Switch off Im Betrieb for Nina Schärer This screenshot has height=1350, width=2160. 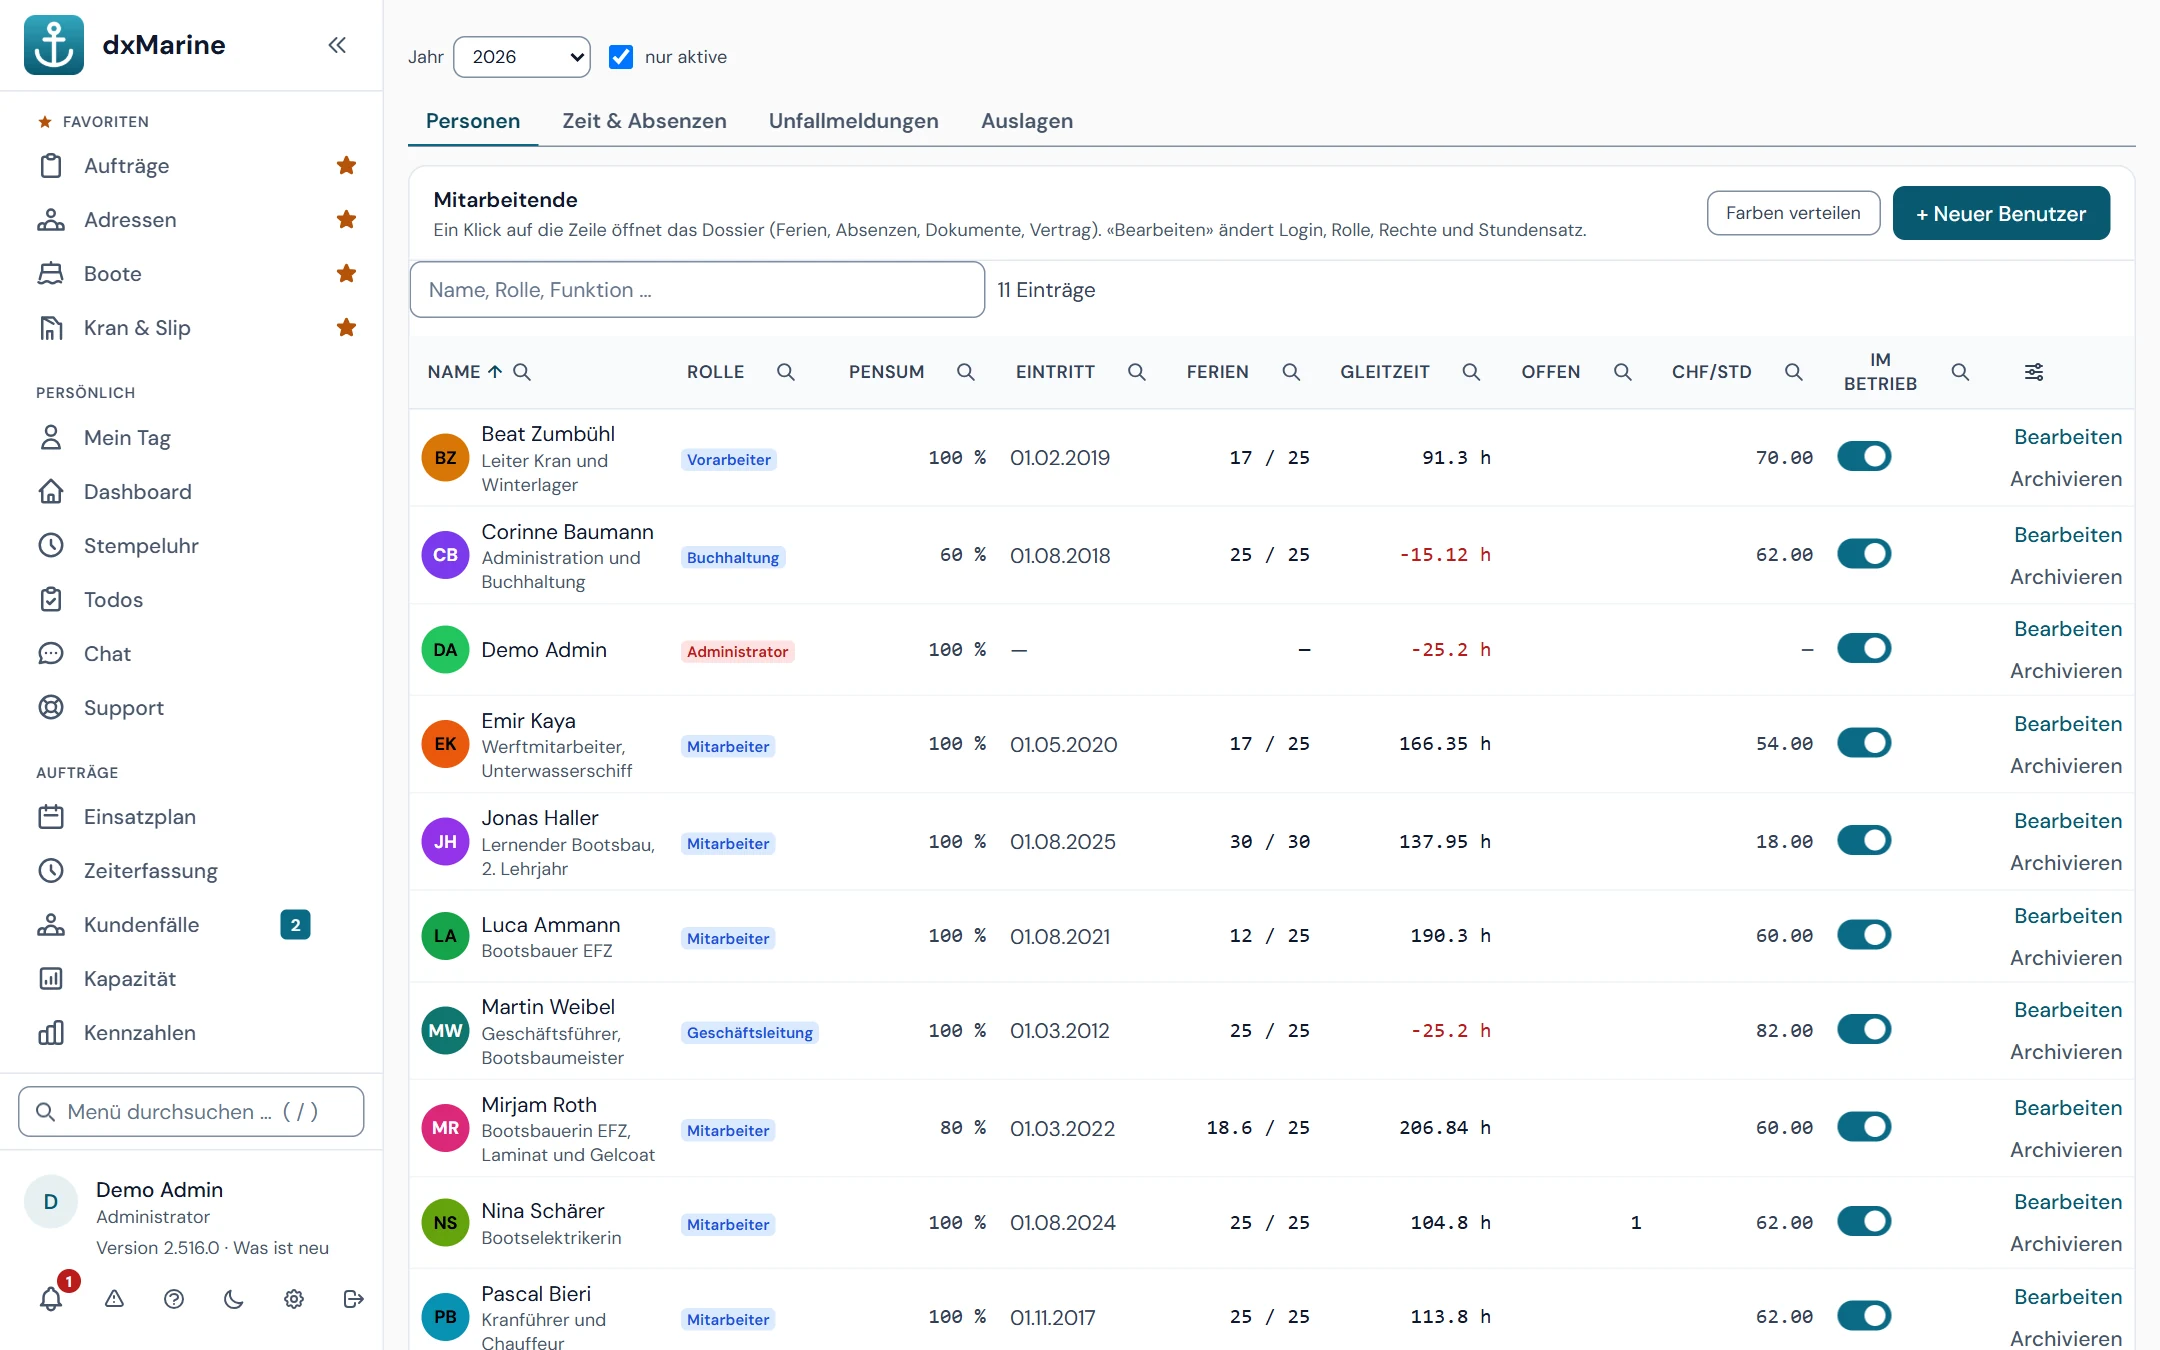(1864, 1222)
